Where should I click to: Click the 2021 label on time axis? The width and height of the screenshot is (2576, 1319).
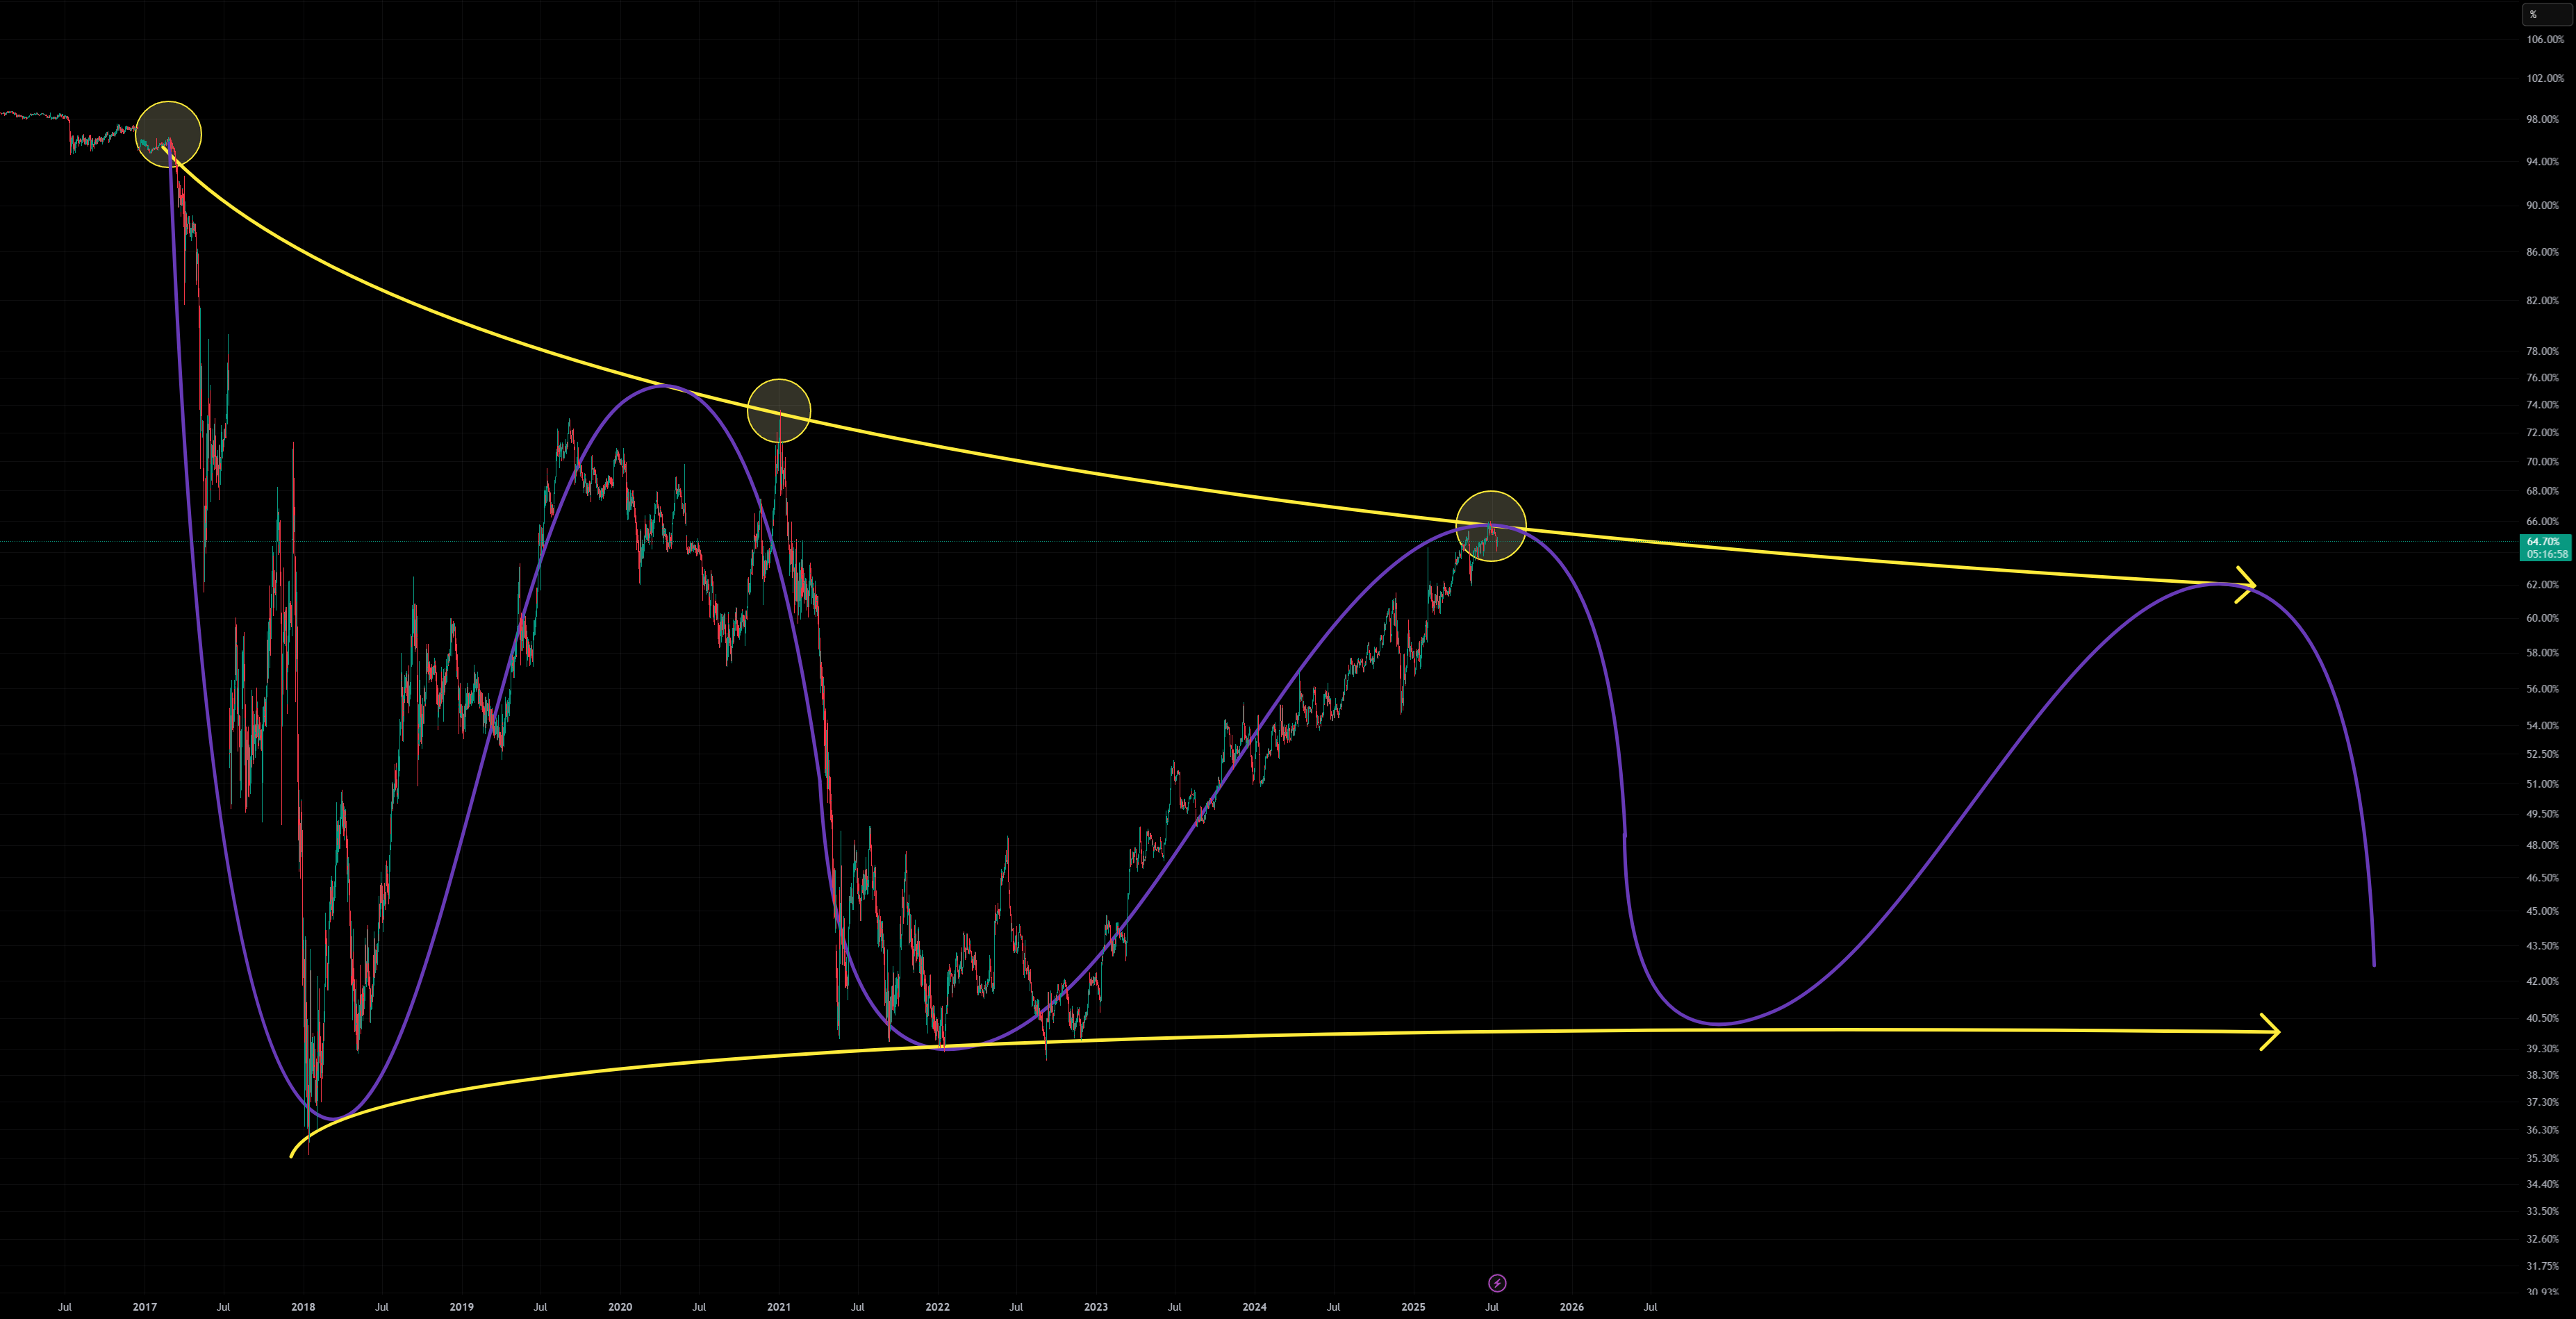click(x=779, y=1307)
